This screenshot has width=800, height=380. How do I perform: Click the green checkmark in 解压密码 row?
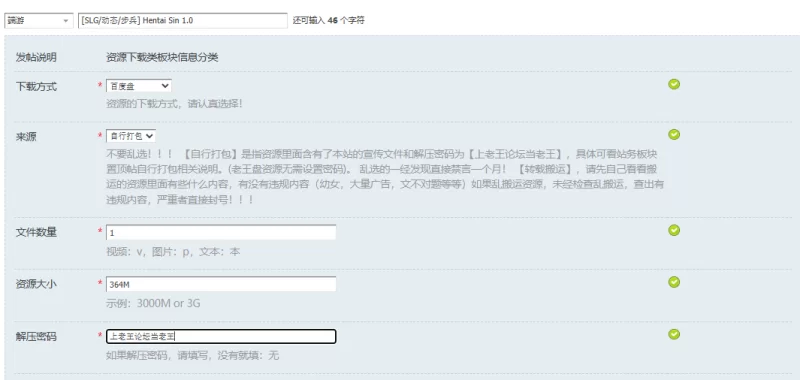(x=674, y=334)
